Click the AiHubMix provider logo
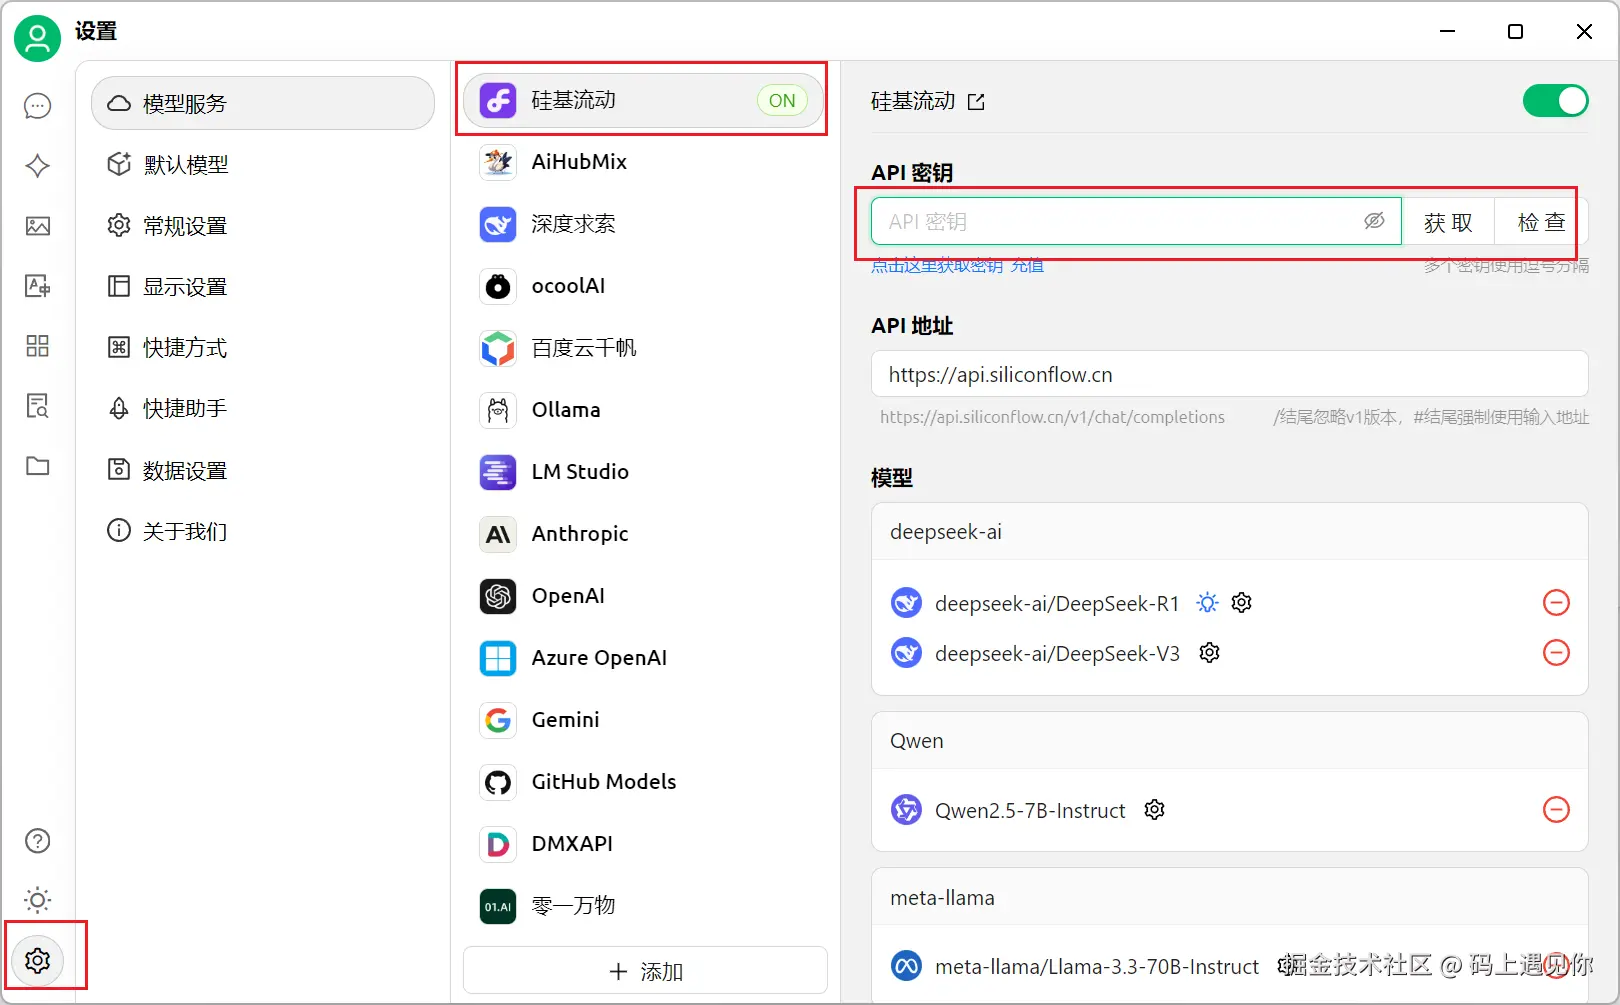Screen dimensions: 1620x1005 (x=498, y=162)
